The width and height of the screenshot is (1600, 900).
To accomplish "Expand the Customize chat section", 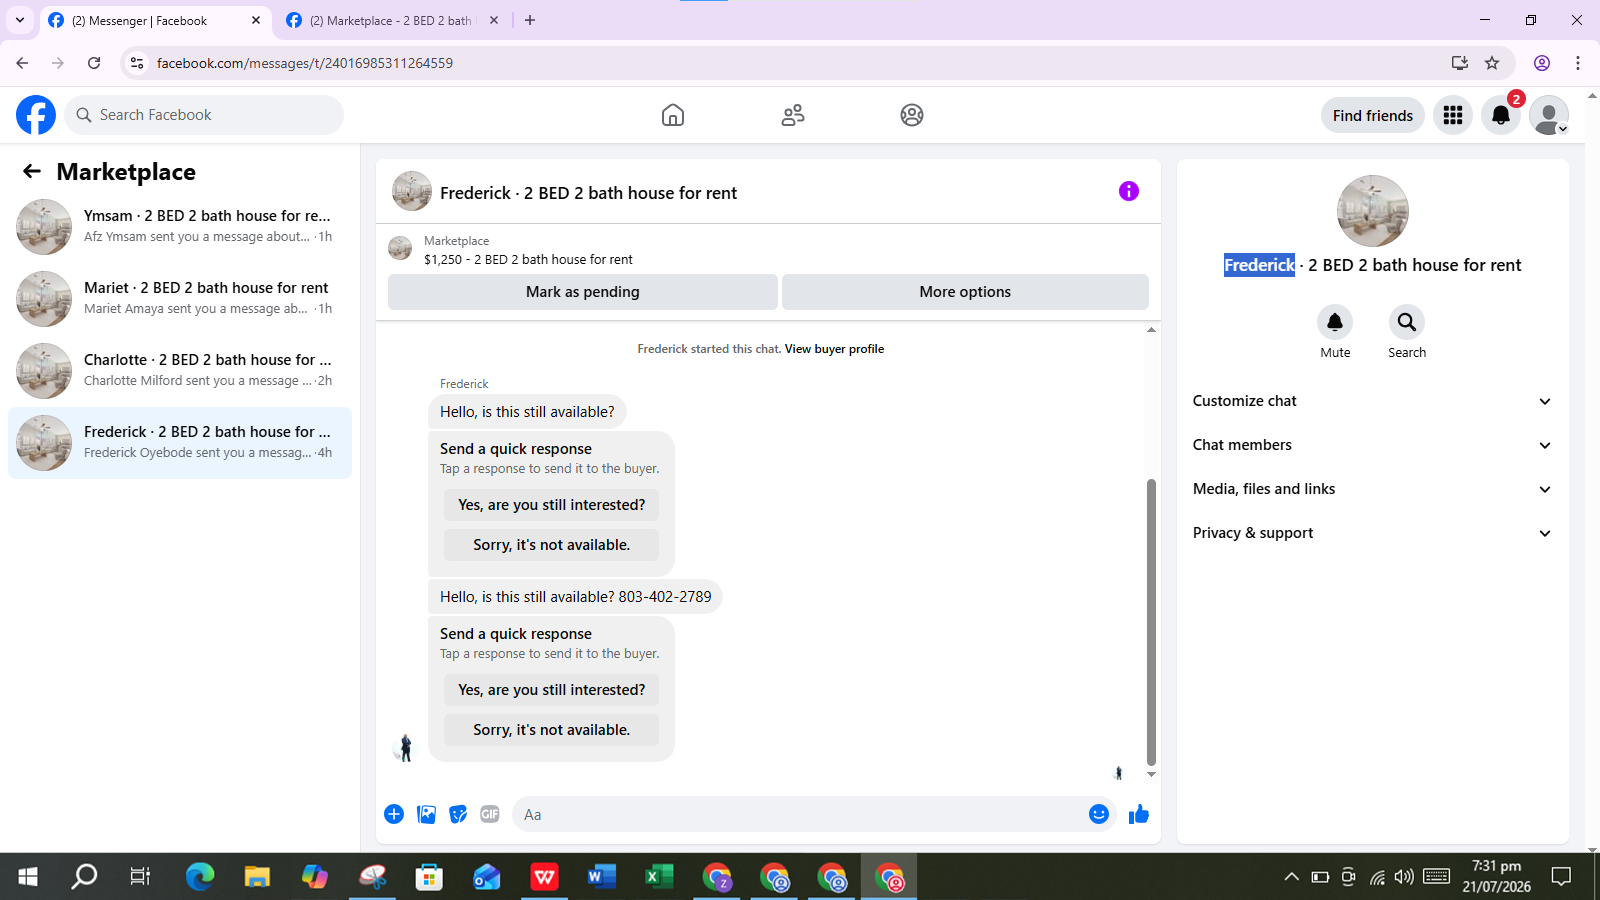I will tap(1372, 401).
